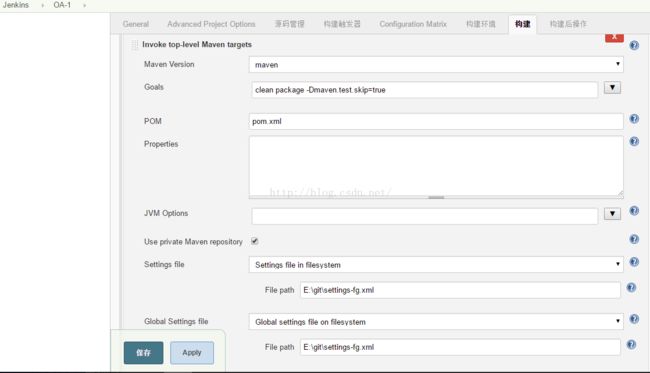Focus the JVM Options input field
Viewport: 650px width, 373px height.
(x=424, y=216)
